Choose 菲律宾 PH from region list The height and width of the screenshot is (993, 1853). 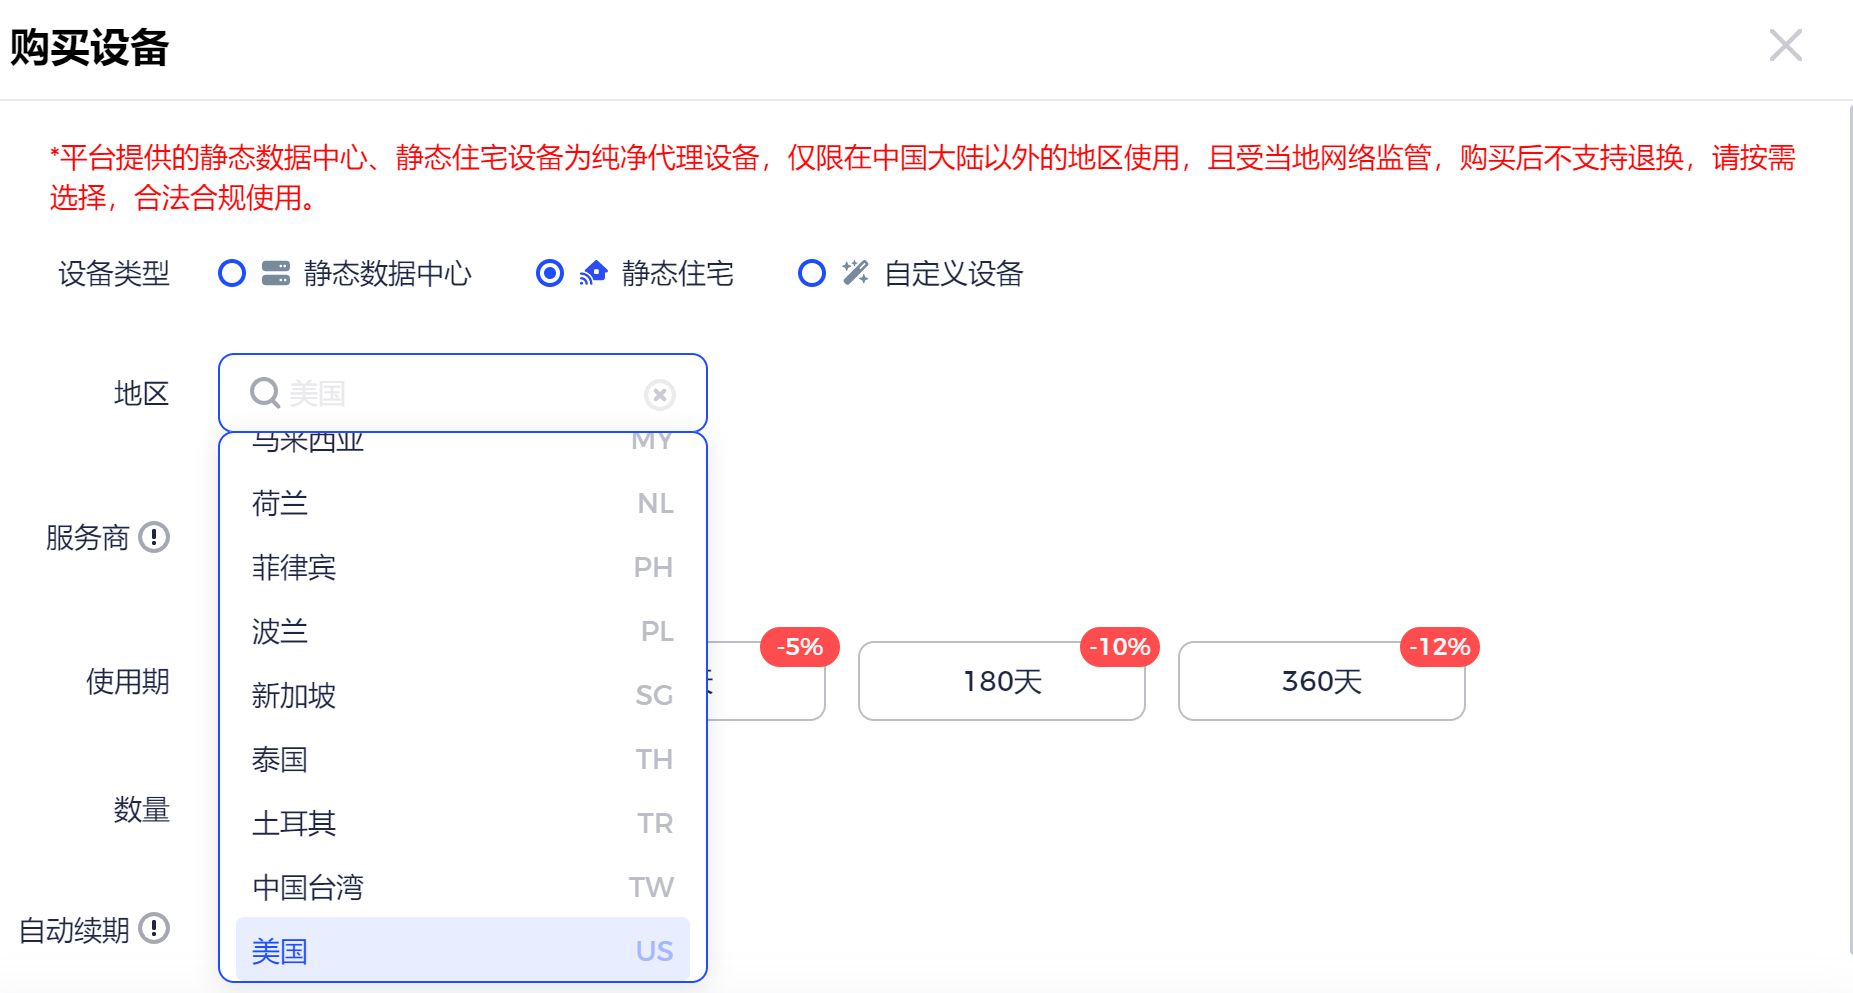(x=462, y=567)
